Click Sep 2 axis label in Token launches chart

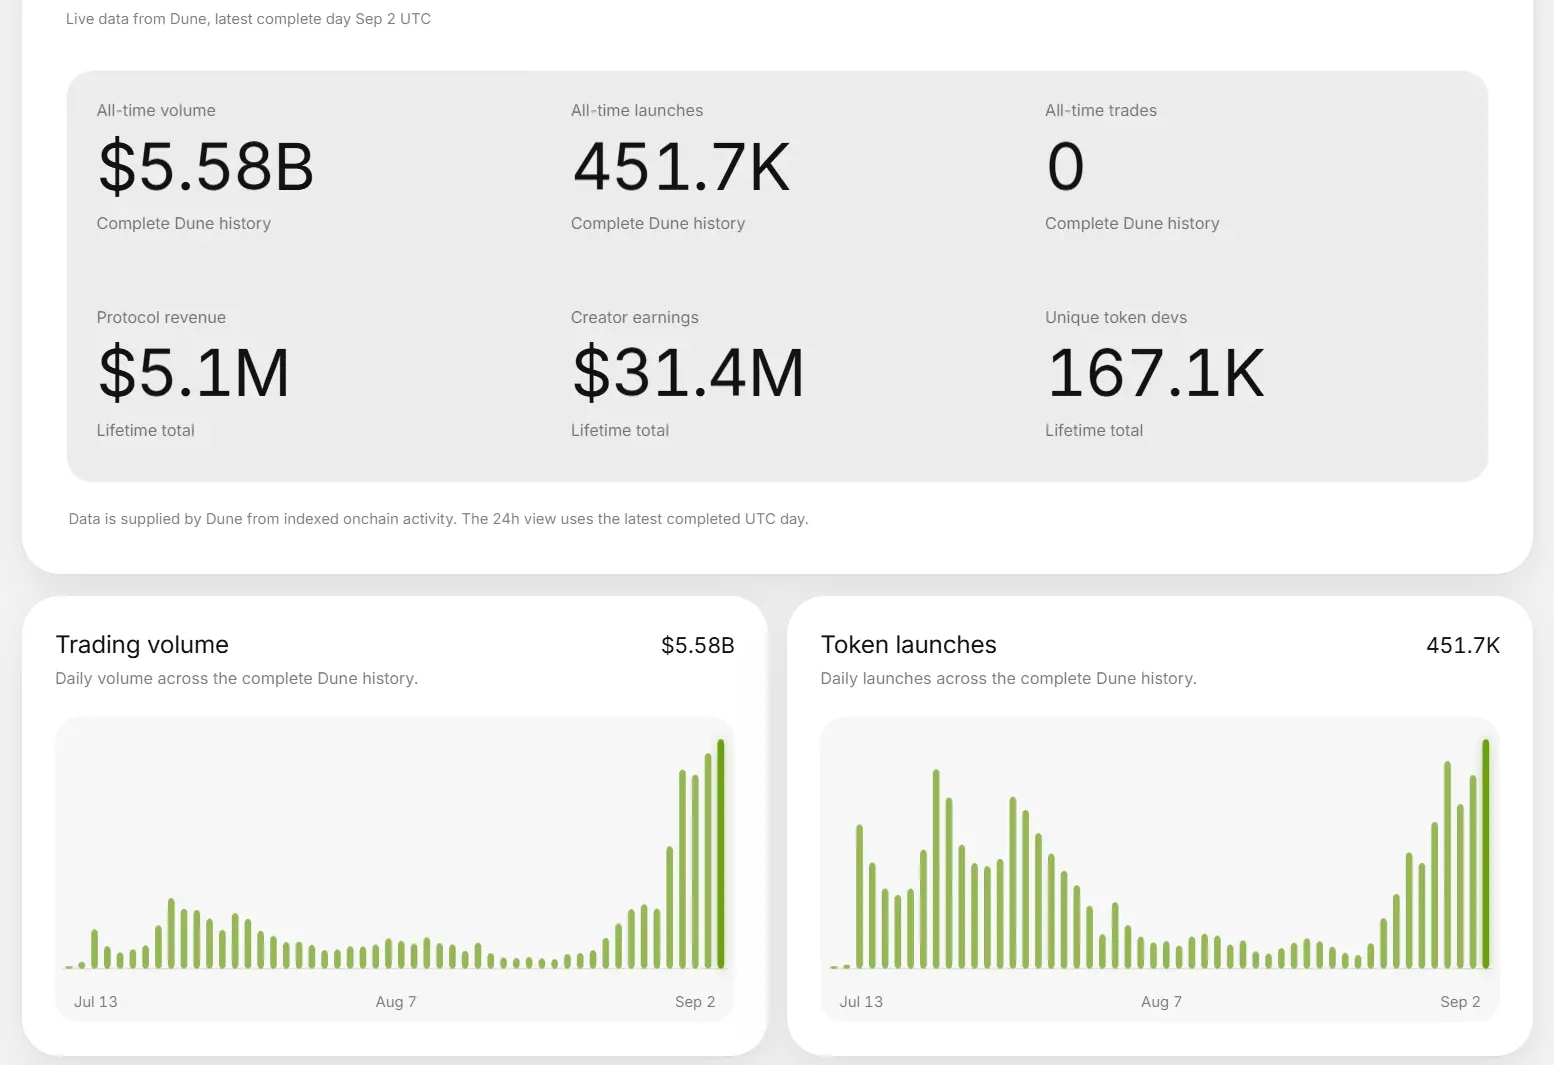[1460, 1002]
